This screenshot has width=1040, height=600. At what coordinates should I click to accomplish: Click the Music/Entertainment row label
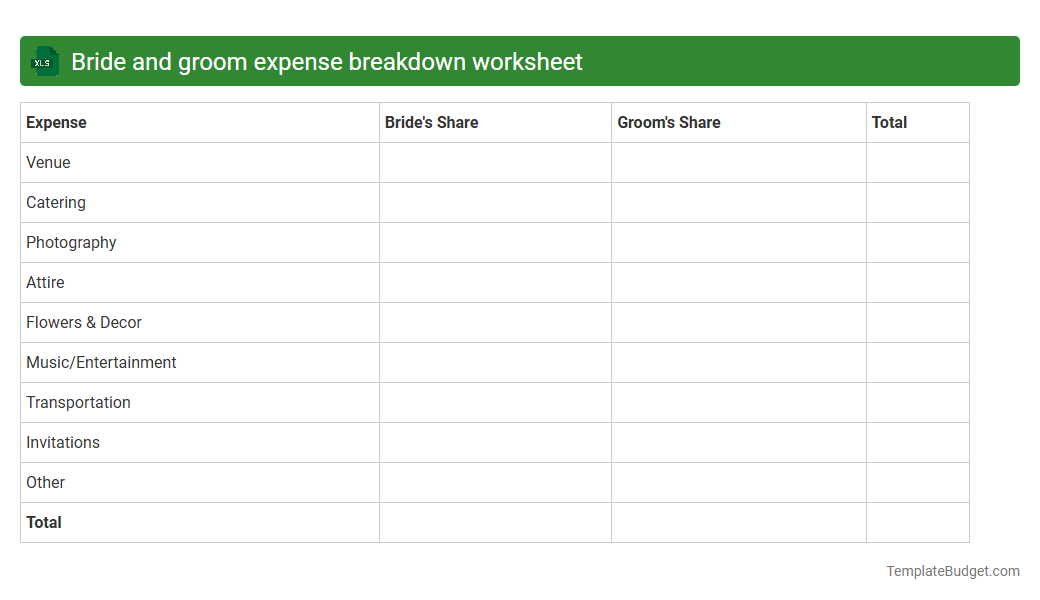tap(101, 362)
